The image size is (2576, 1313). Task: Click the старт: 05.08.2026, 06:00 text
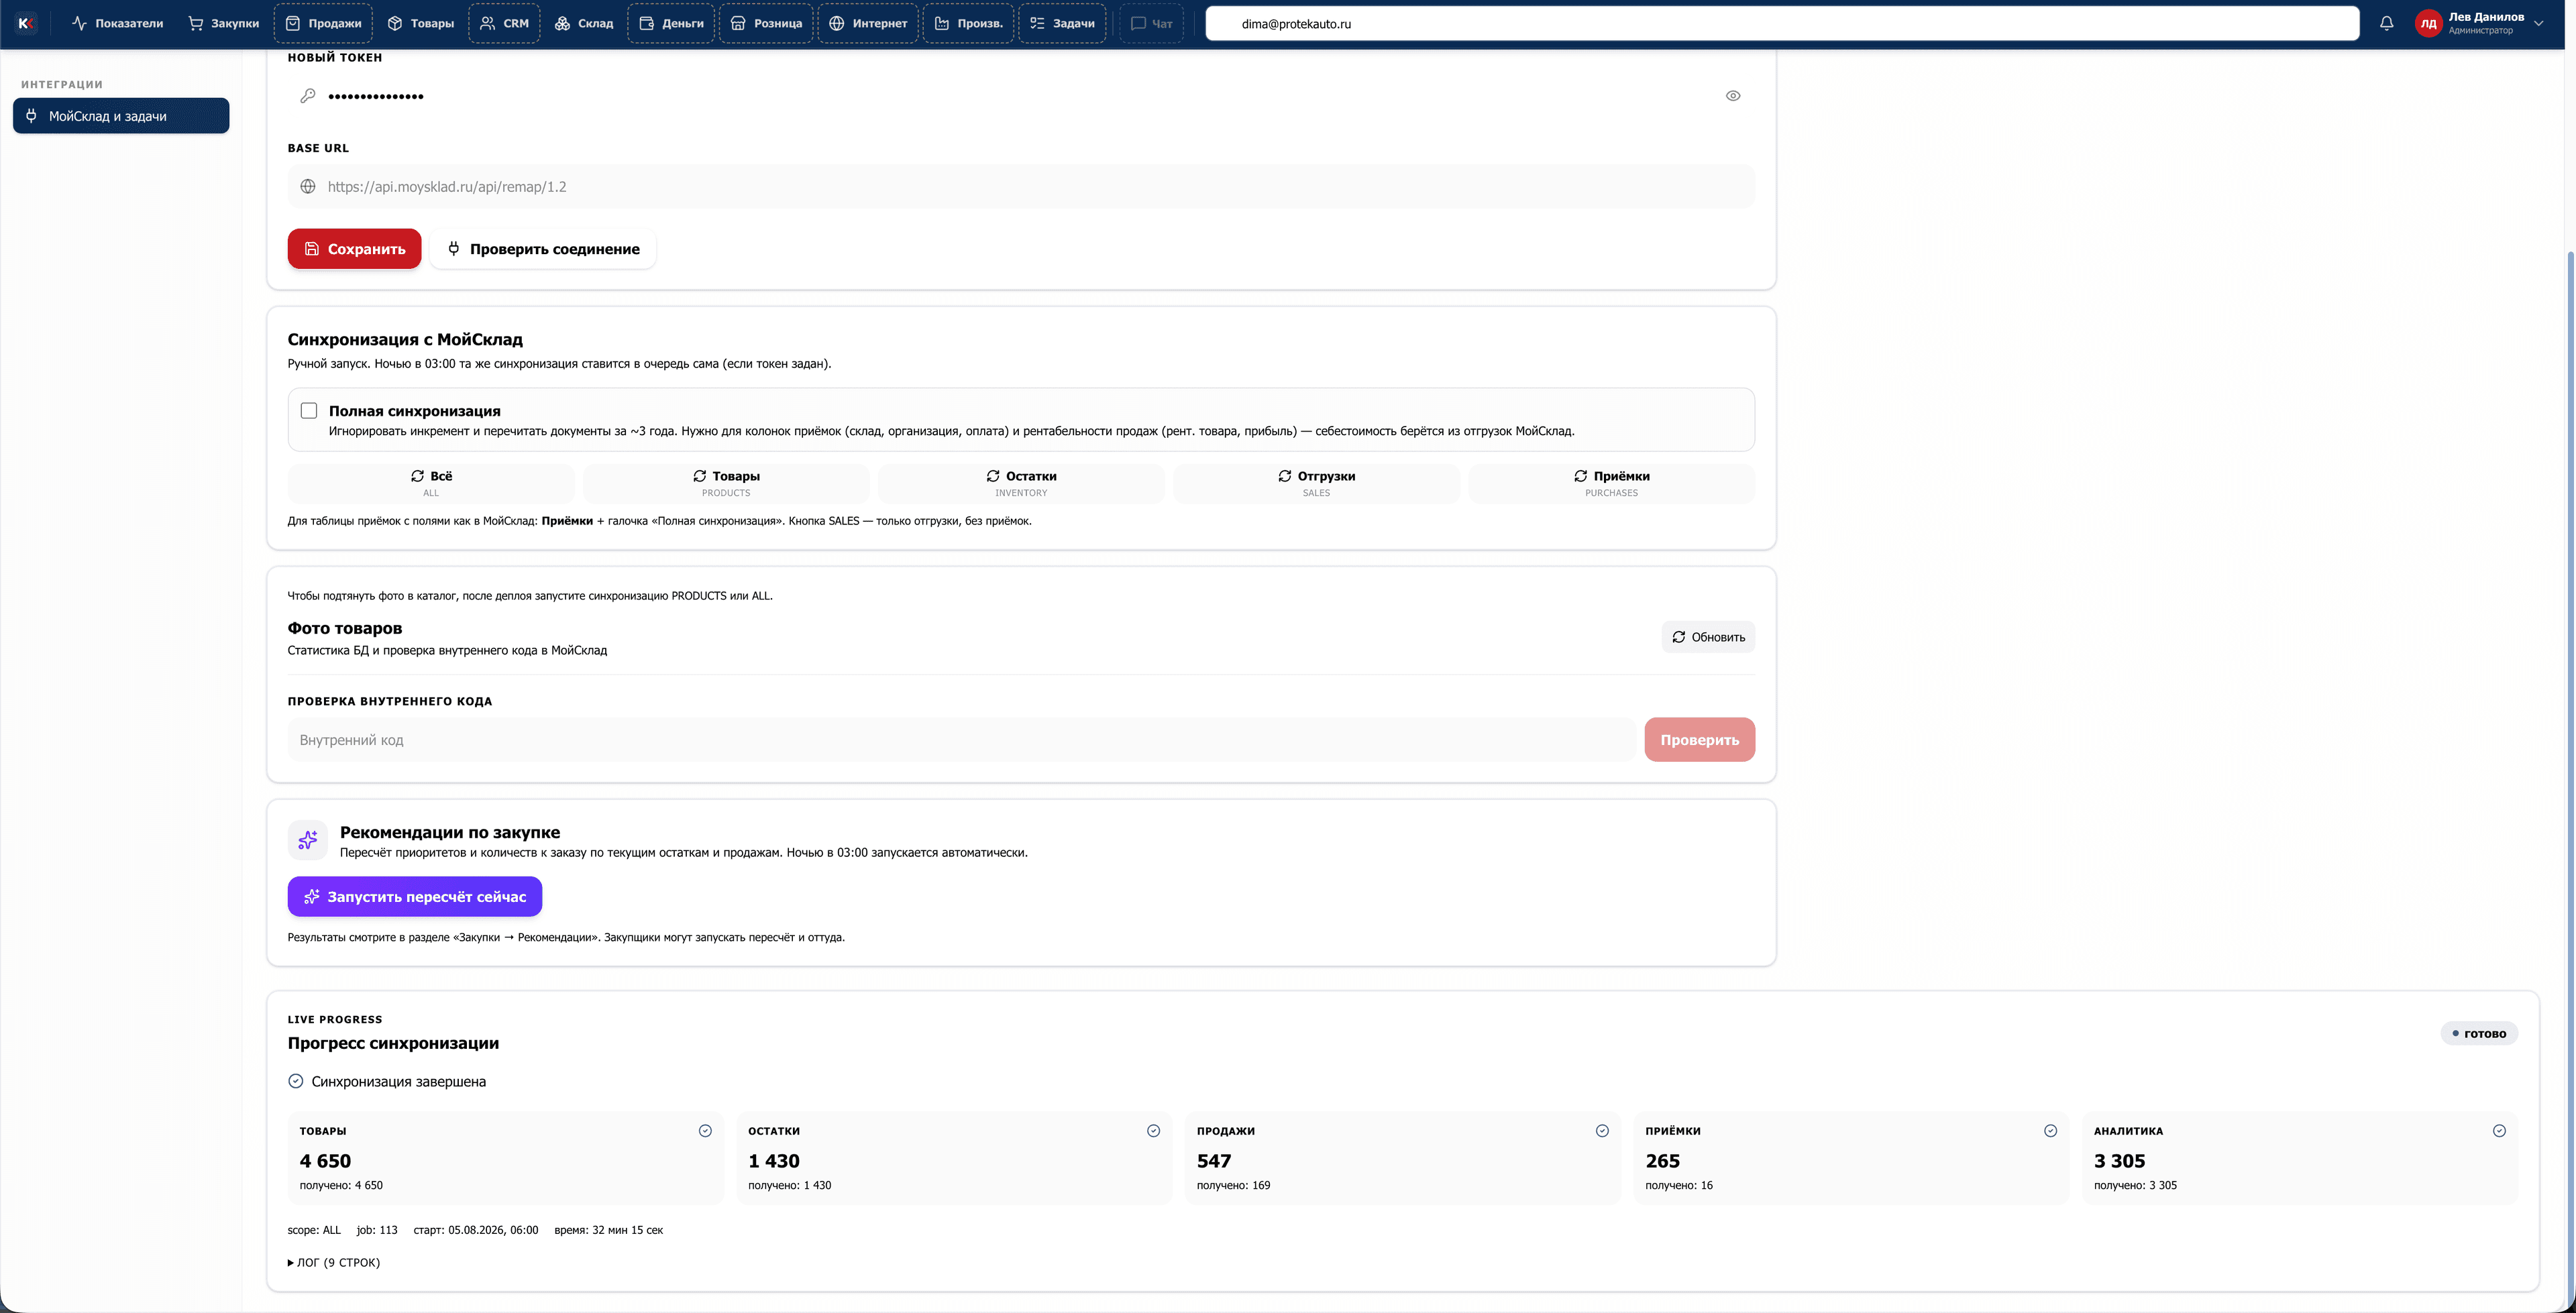point(476,1230)
